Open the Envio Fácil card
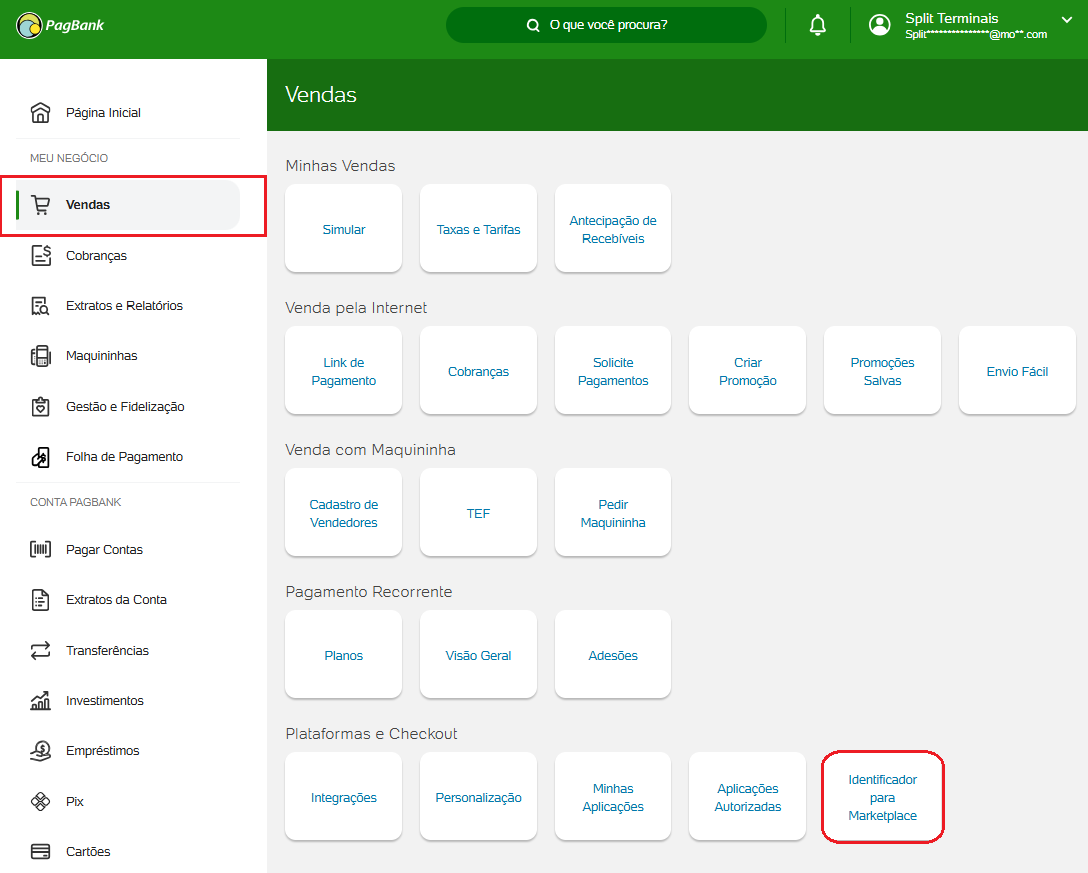 coord(1017,371)
